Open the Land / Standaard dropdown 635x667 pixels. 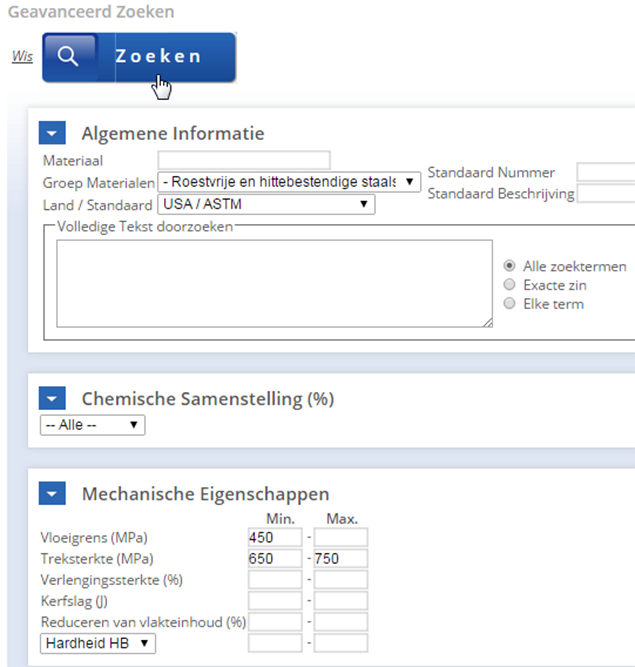click(266, 205)
